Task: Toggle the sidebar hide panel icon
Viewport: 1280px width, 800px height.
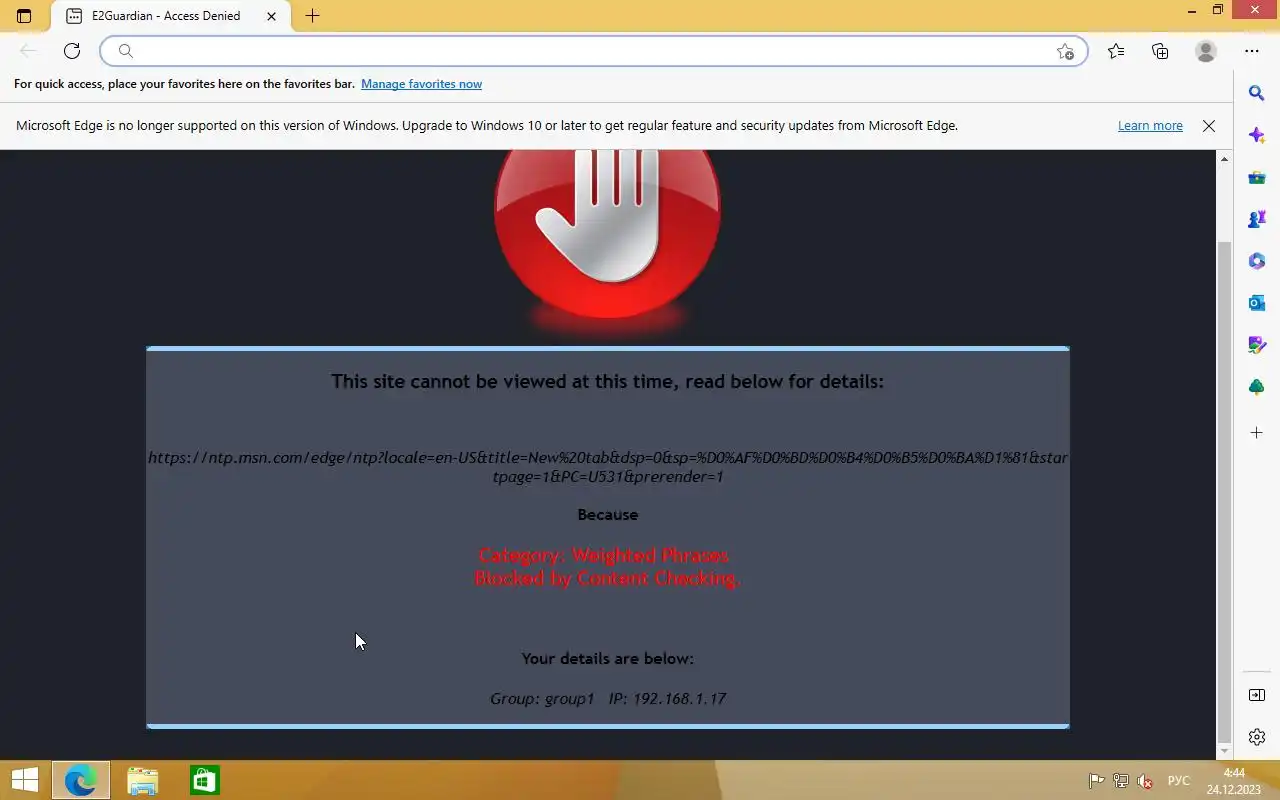Action: 1257,695
